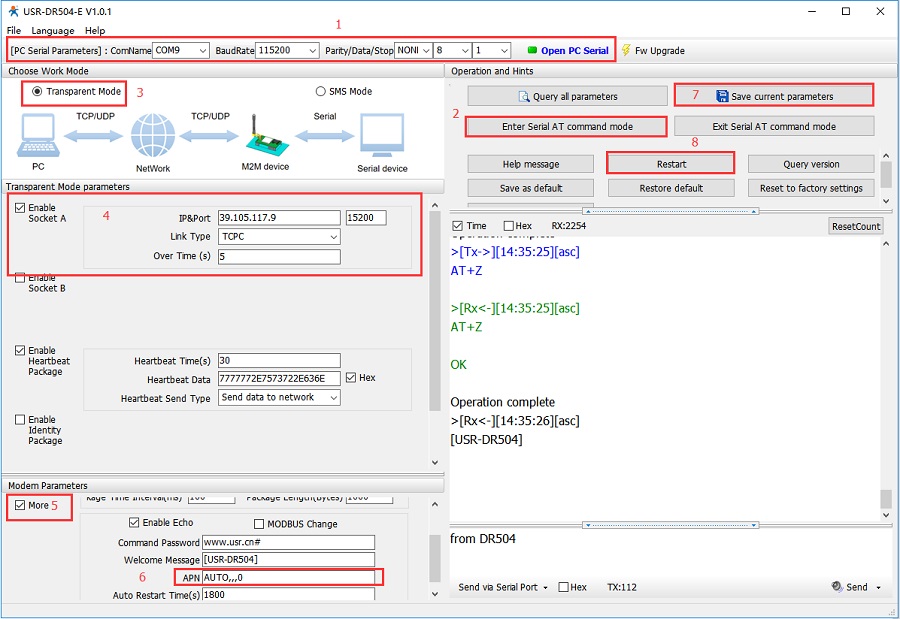Click the Command Password field
Screen dimensions: 900x619
(288, 542)
